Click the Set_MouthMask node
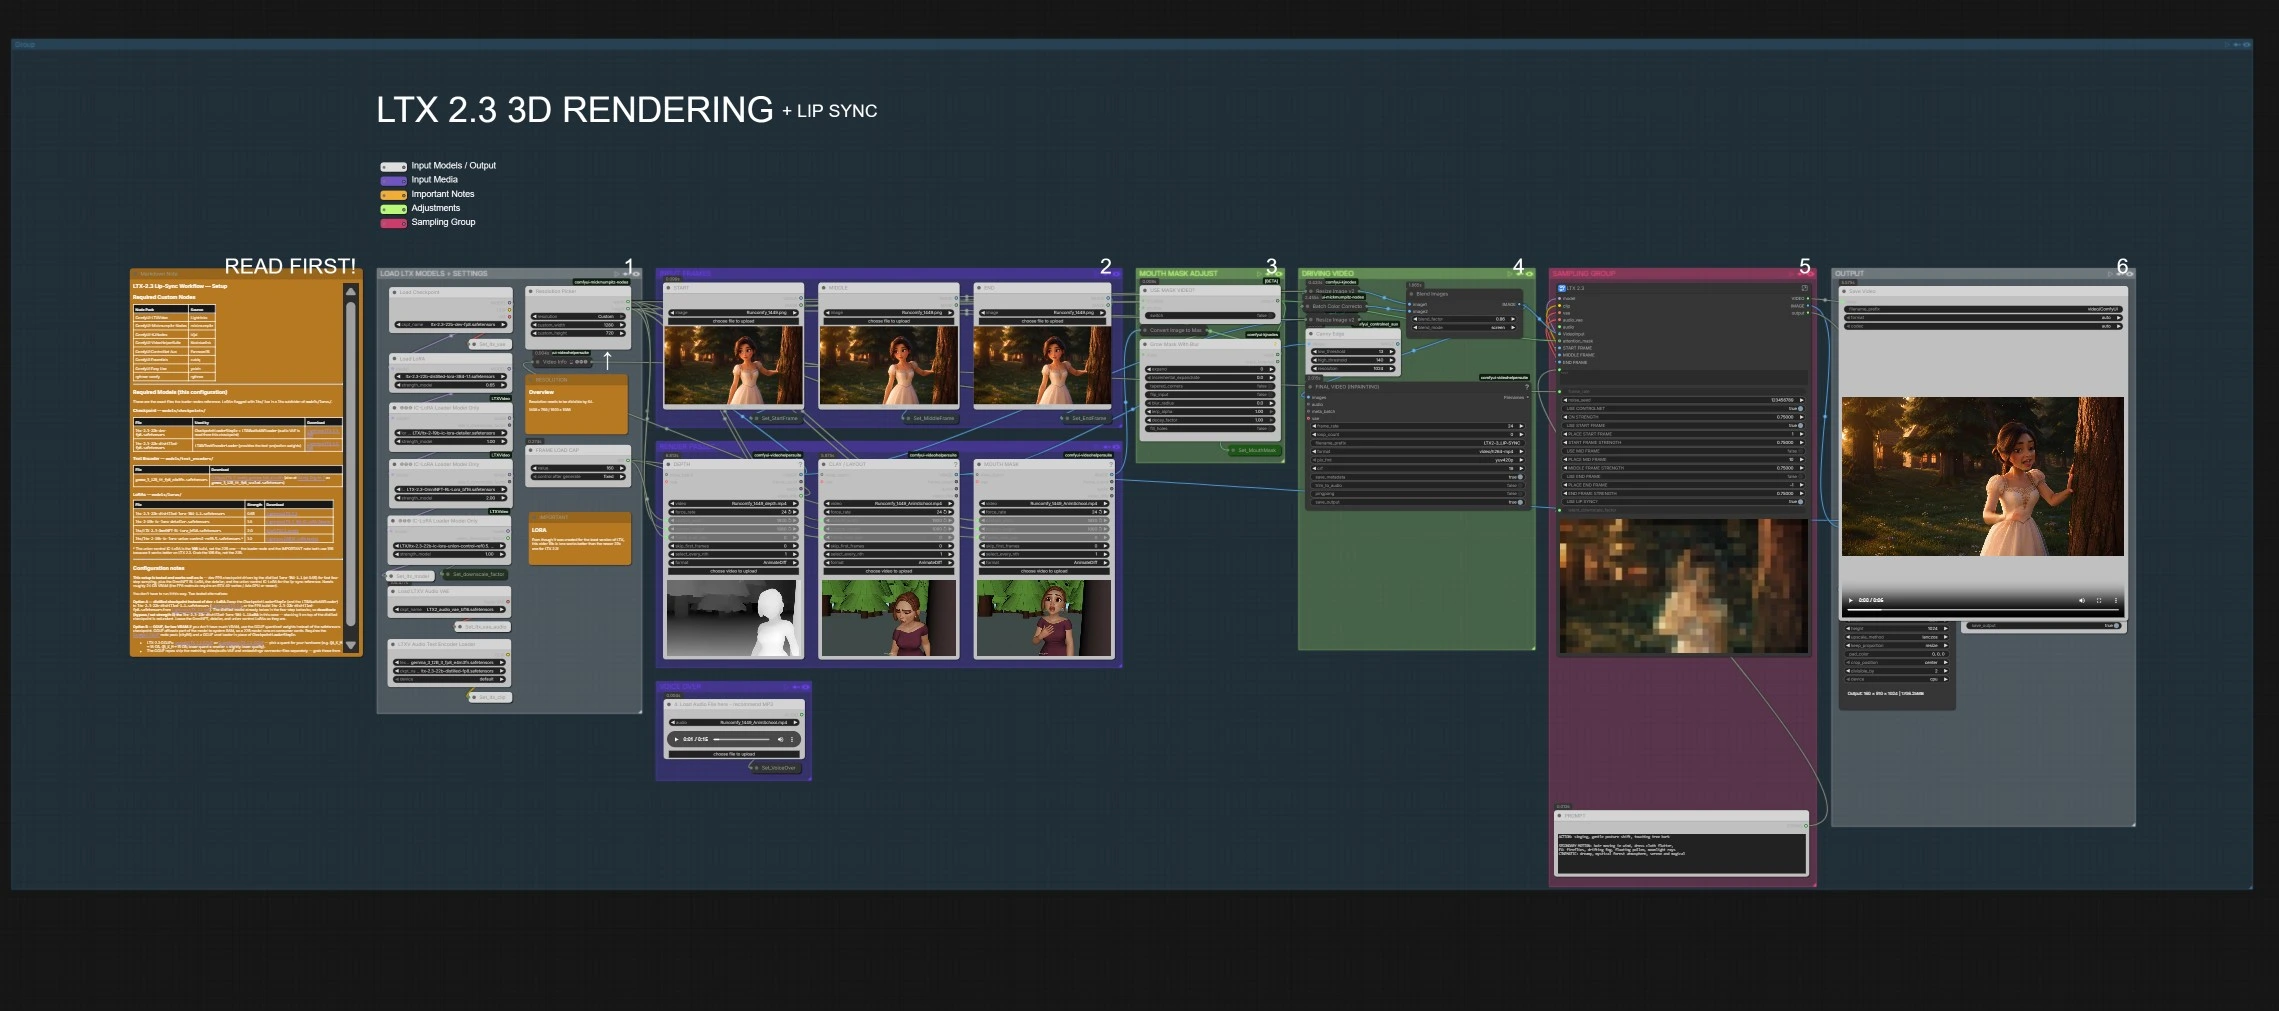The image size is (2279, 1011). [1255, 450]
